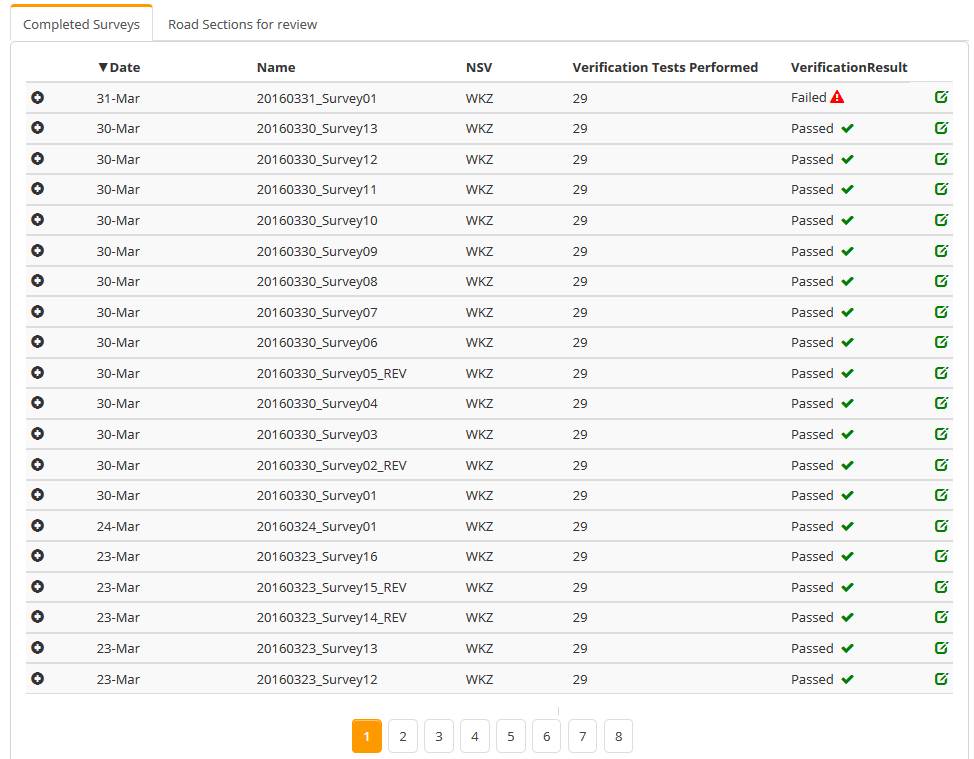Expand the 20160330_Survey02_REV row

coord(38,465)
